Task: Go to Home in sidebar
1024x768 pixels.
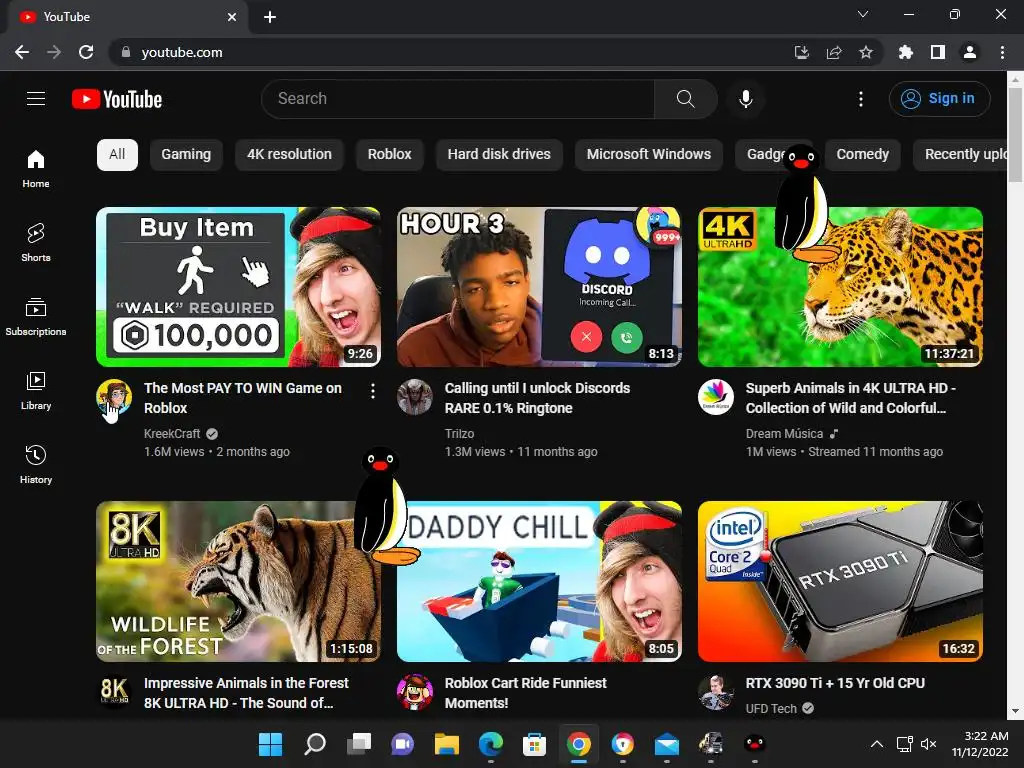Action: [x=36, y=168]
